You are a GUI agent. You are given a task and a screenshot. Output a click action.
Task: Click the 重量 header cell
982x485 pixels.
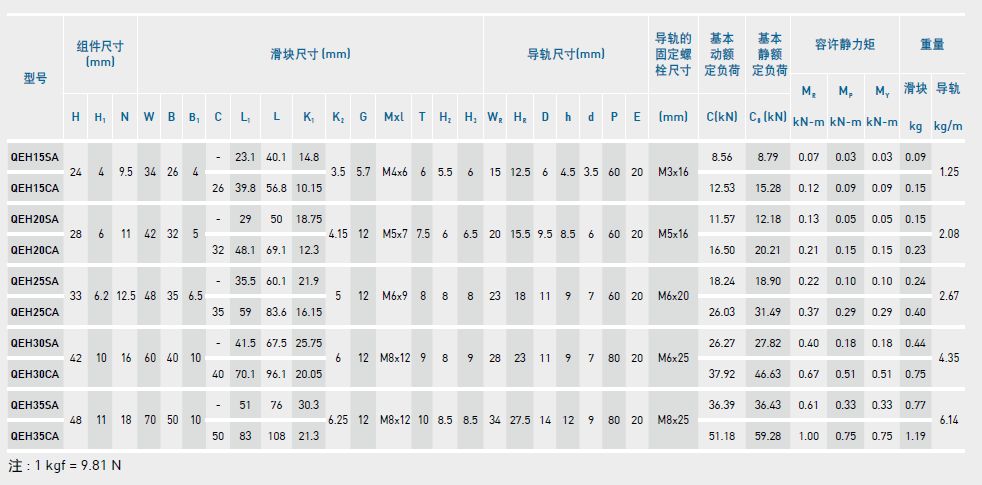tap(931, 45)
